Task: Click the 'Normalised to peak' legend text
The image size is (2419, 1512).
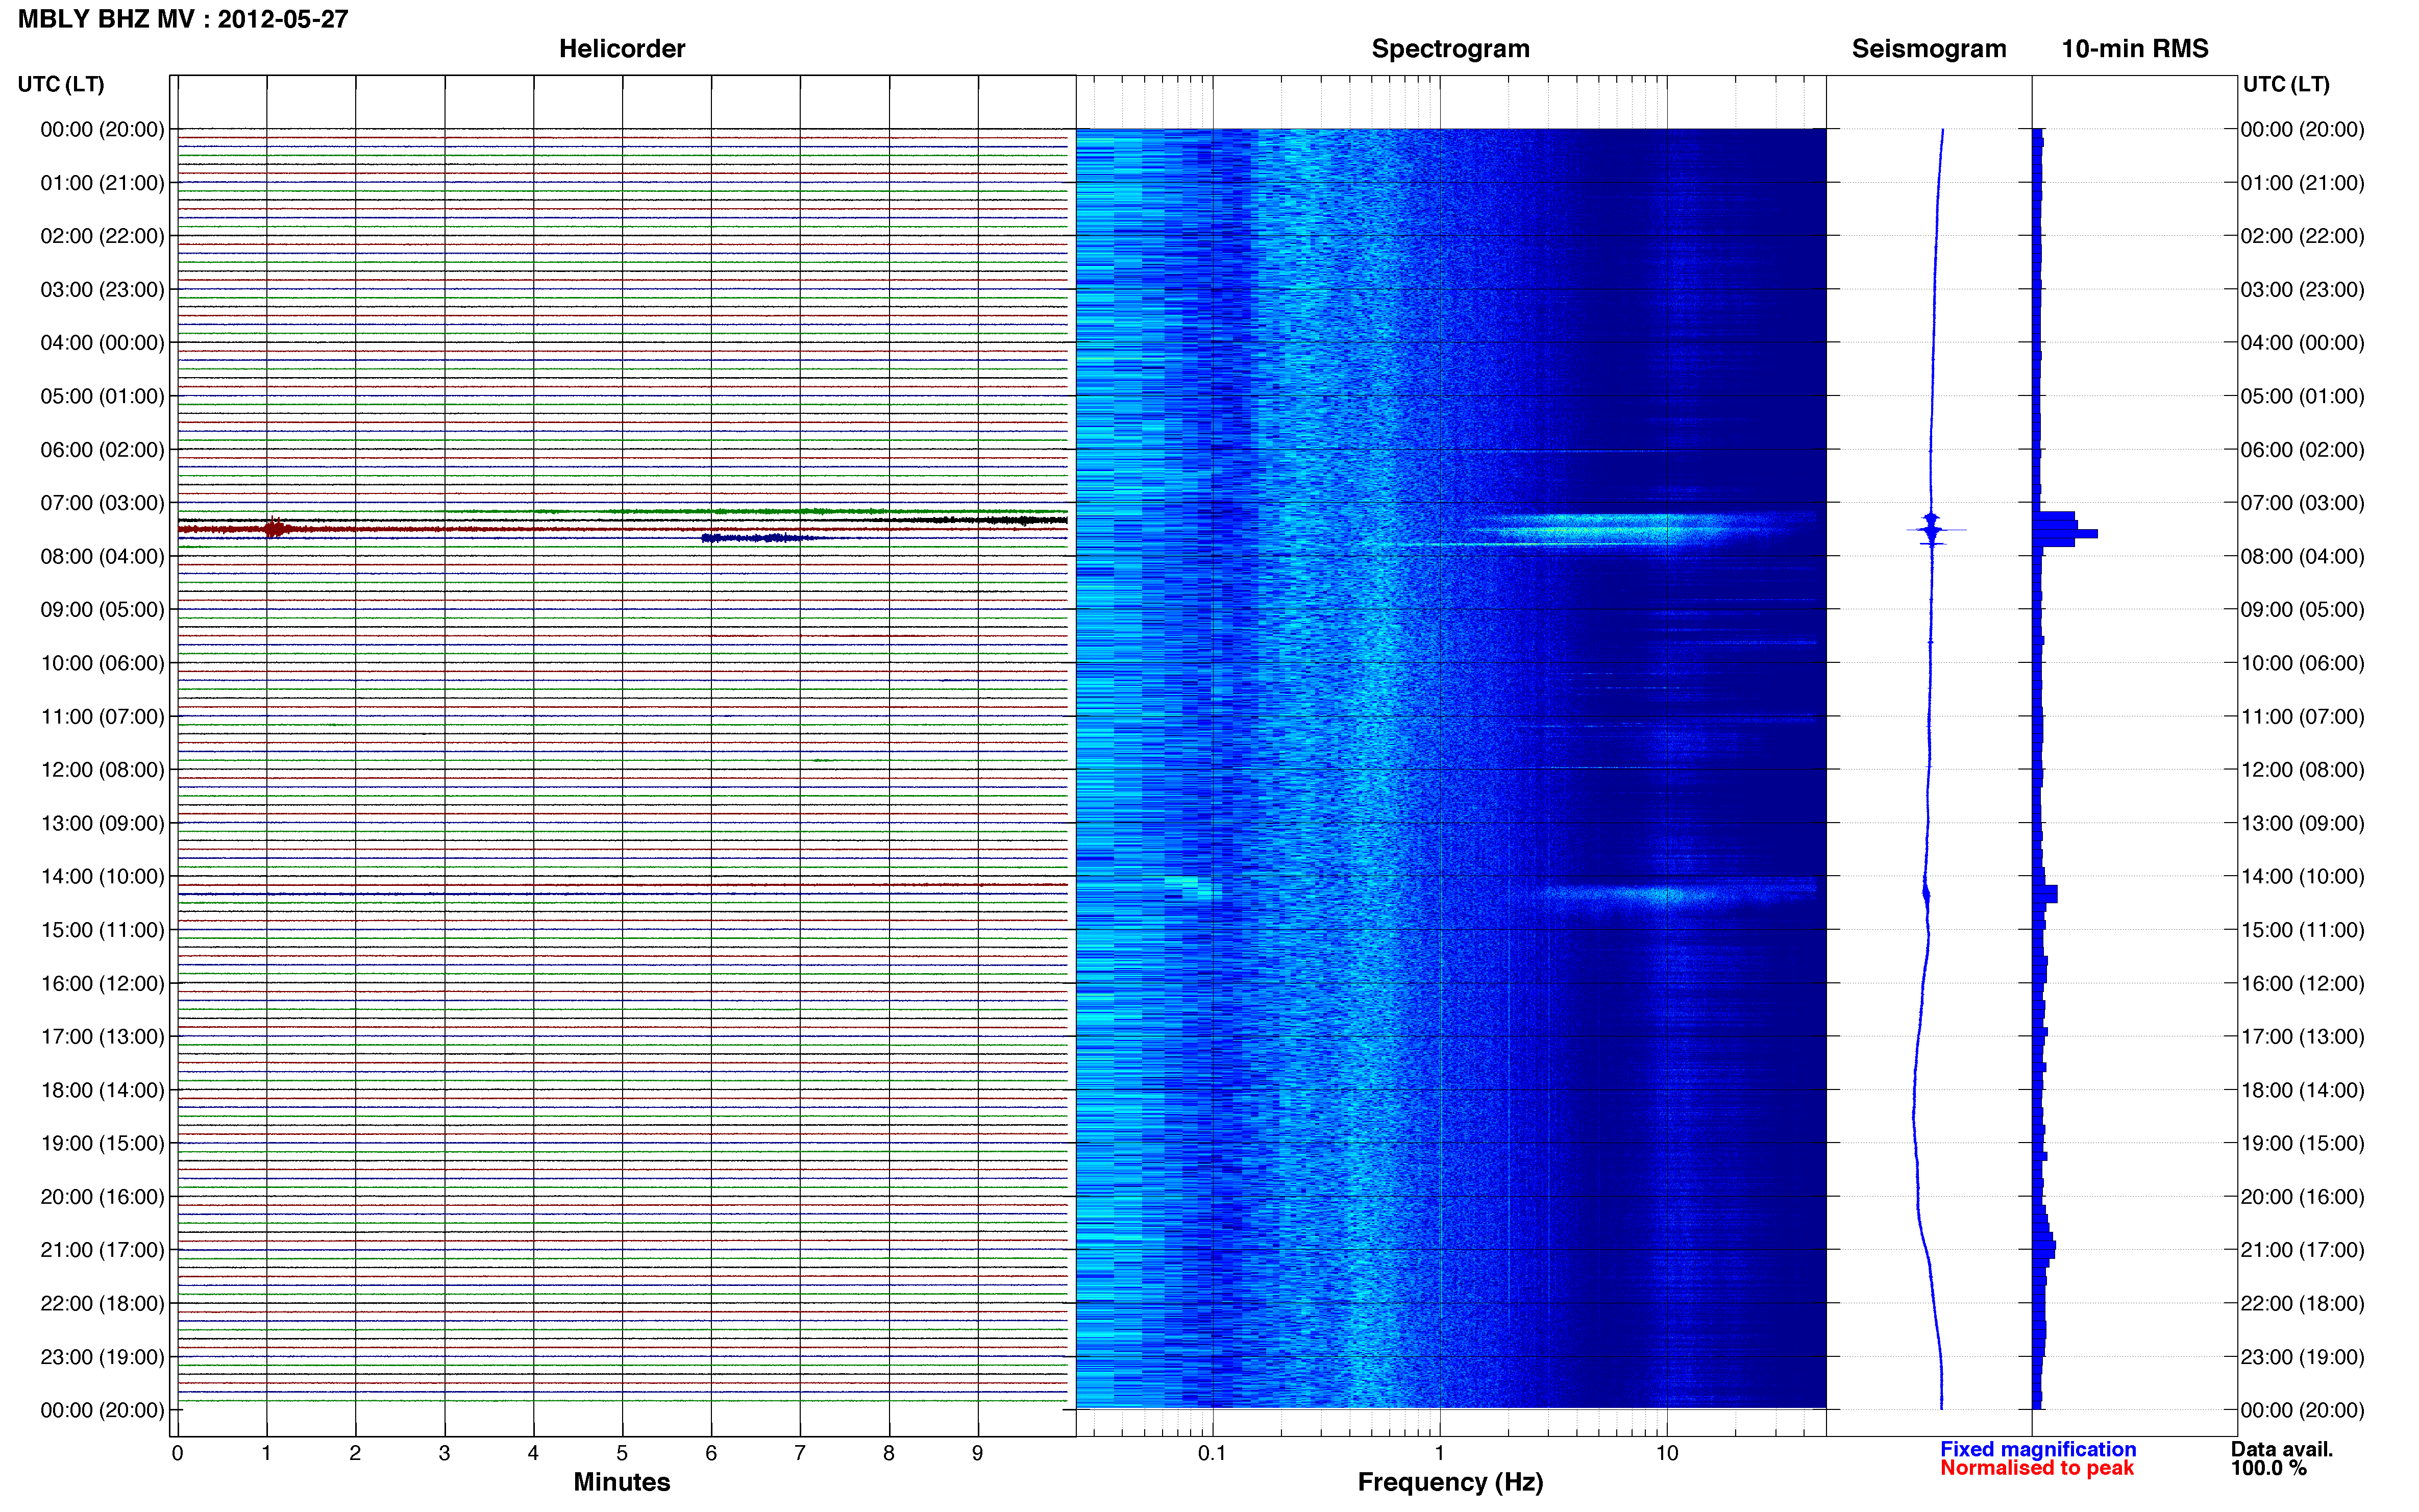Action: (2037, 1468)
